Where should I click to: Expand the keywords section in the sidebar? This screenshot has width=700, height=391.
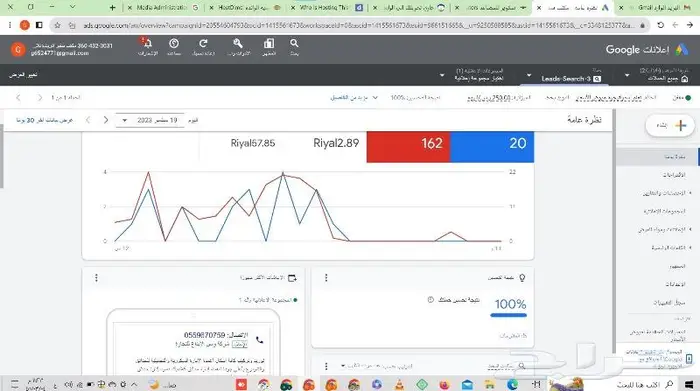tap(690, 248)
